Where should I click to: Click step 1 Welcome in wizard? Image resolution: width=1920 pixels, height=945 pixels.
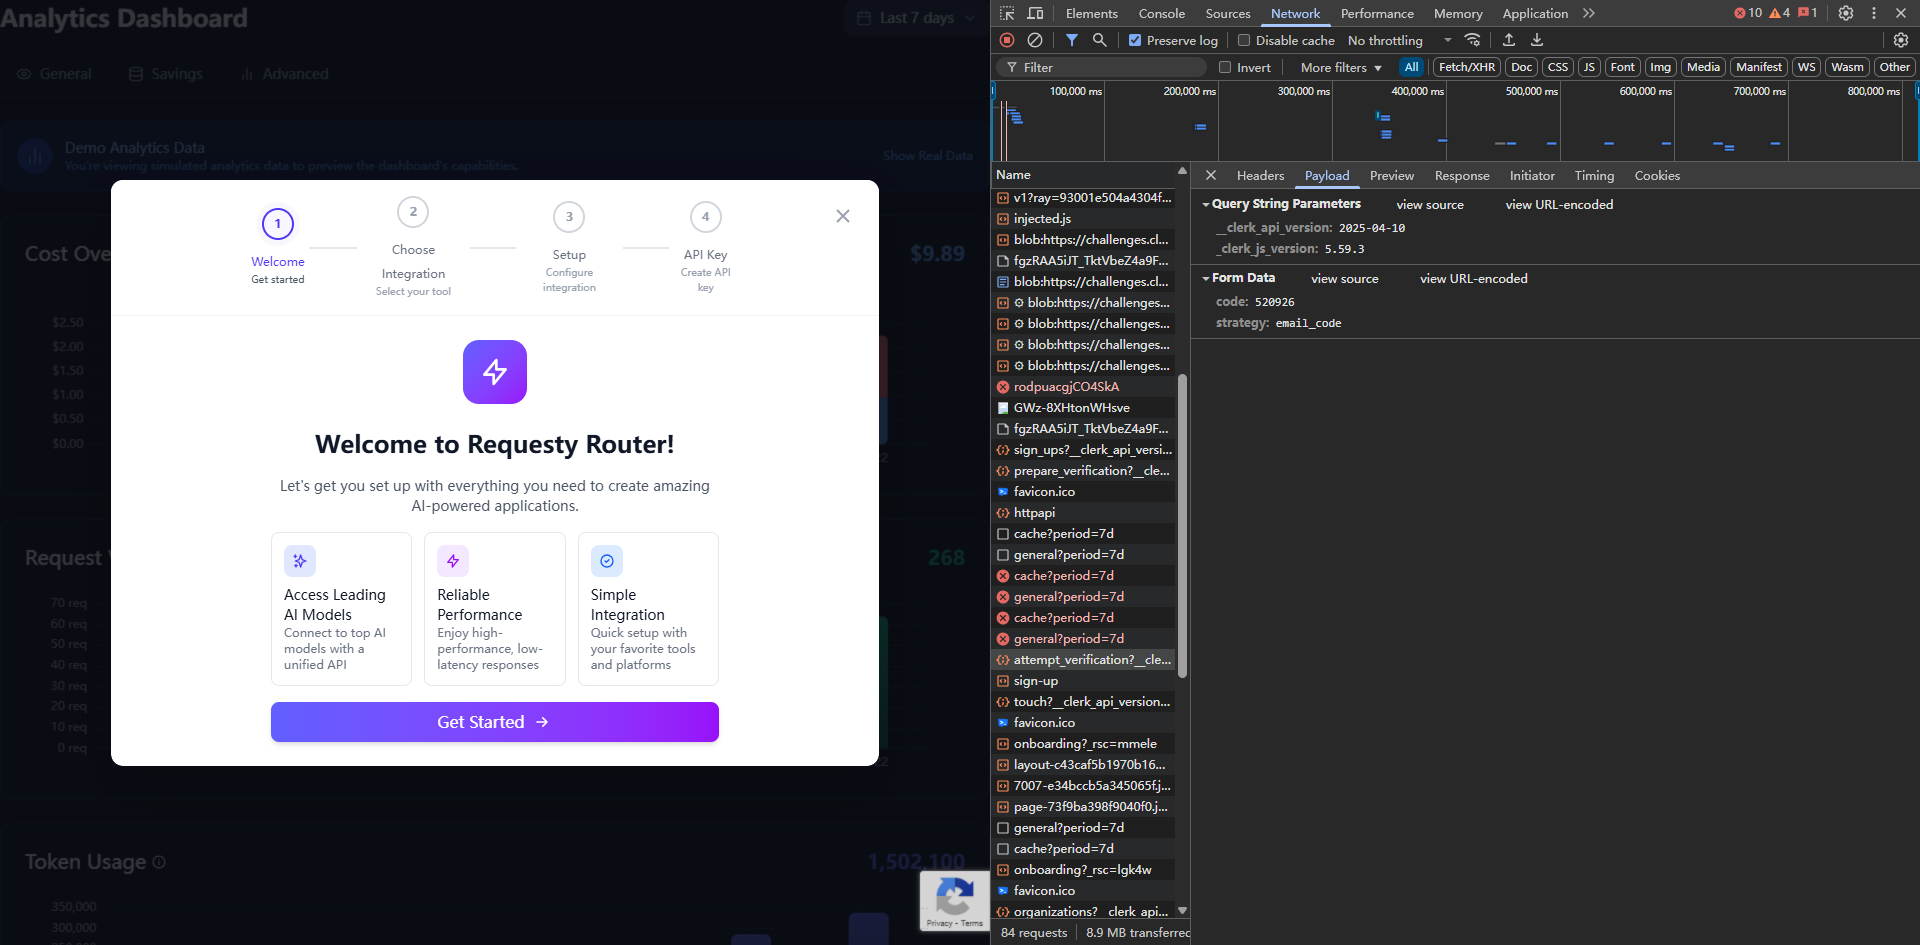[x=278, y=246]
